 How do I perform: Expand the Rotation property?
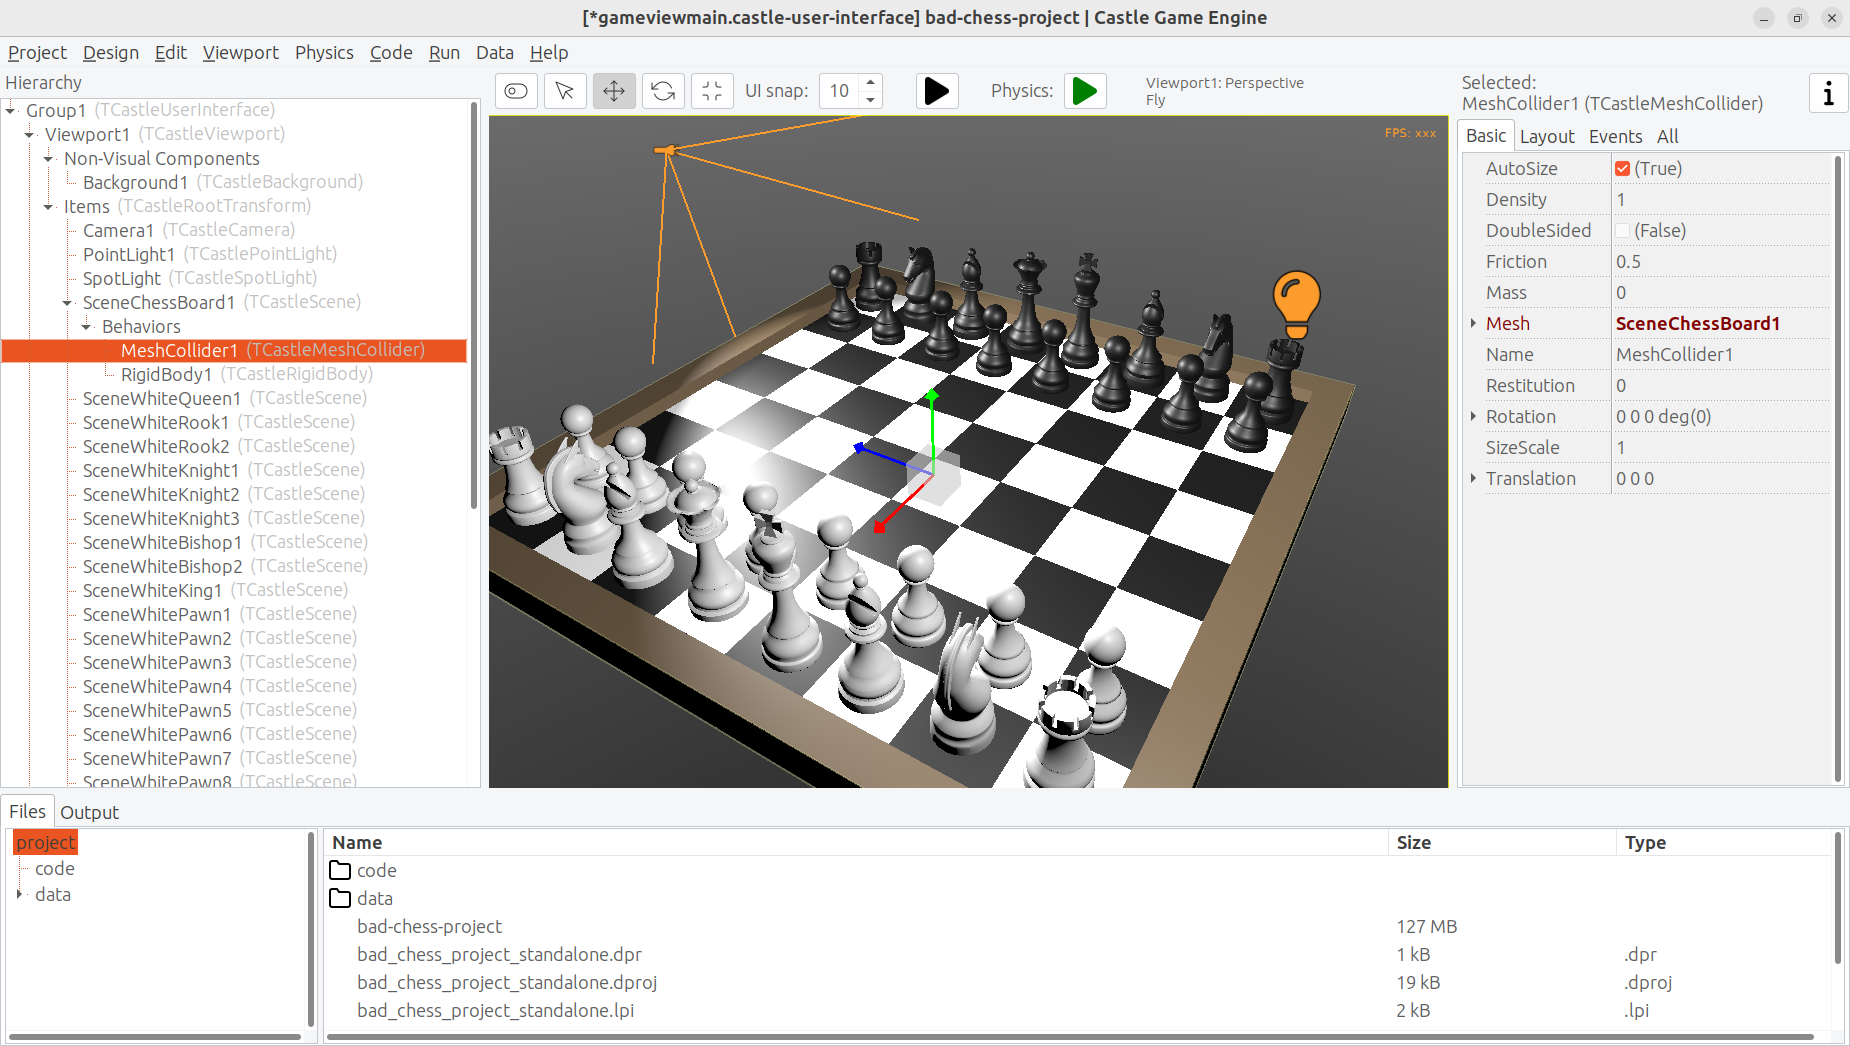click(1473, 416)
